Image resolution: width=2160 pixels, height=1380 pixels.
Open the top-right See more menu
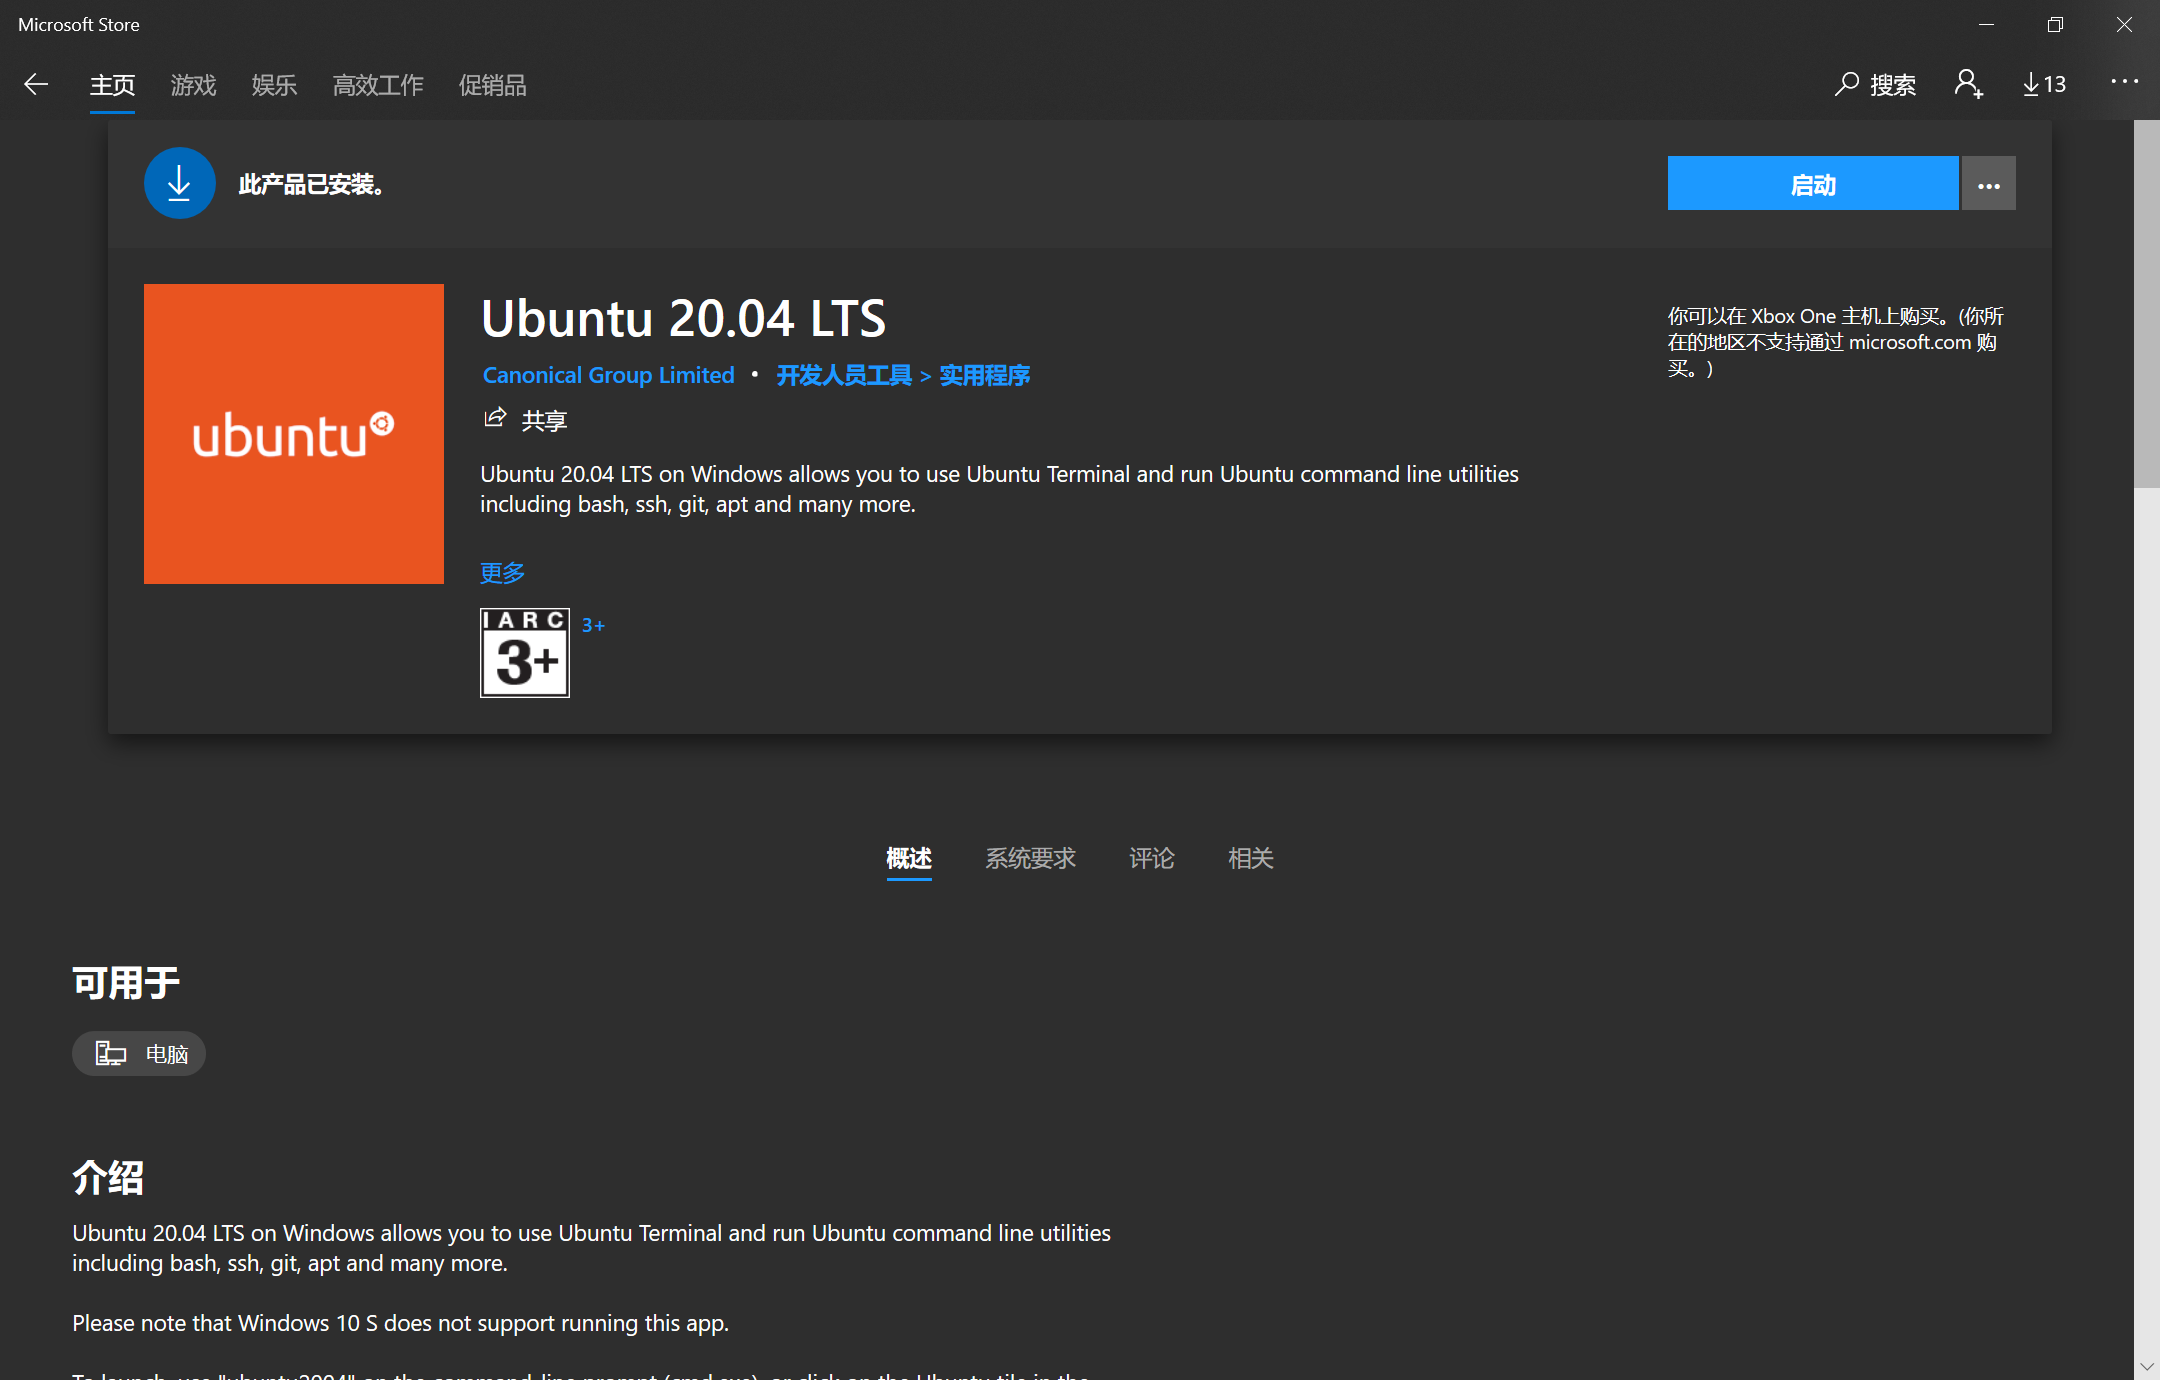pos(2124,82)
